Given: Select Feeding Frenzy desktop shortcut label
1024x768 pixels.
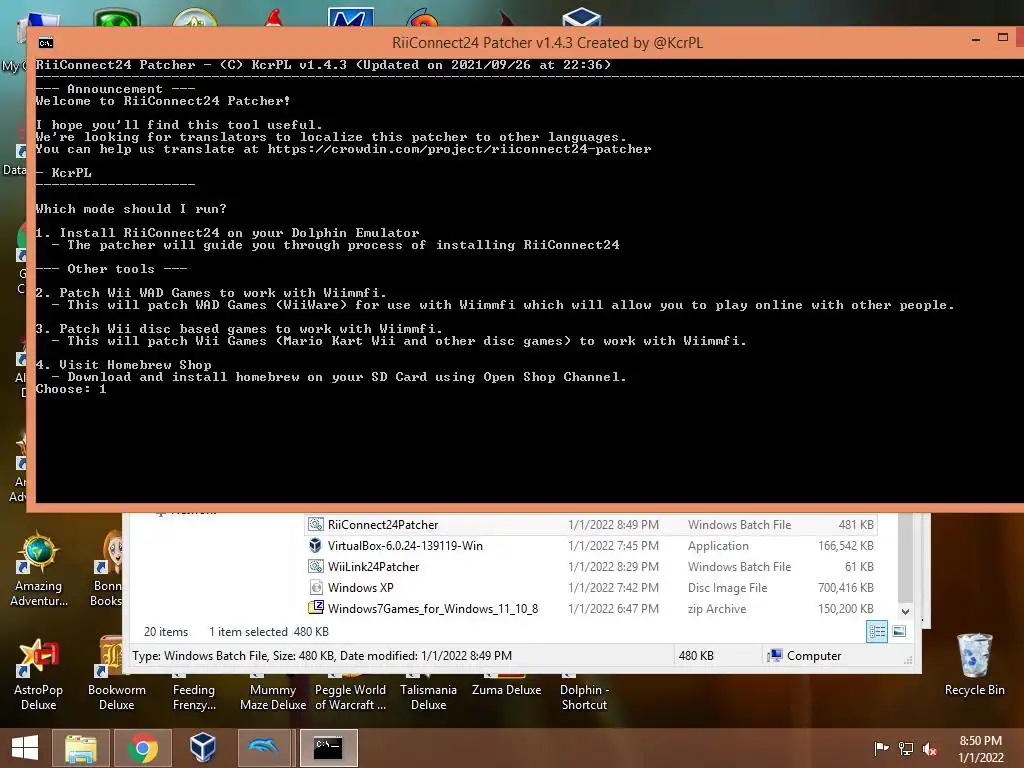Looking at the screenshot, I should 194,697.
